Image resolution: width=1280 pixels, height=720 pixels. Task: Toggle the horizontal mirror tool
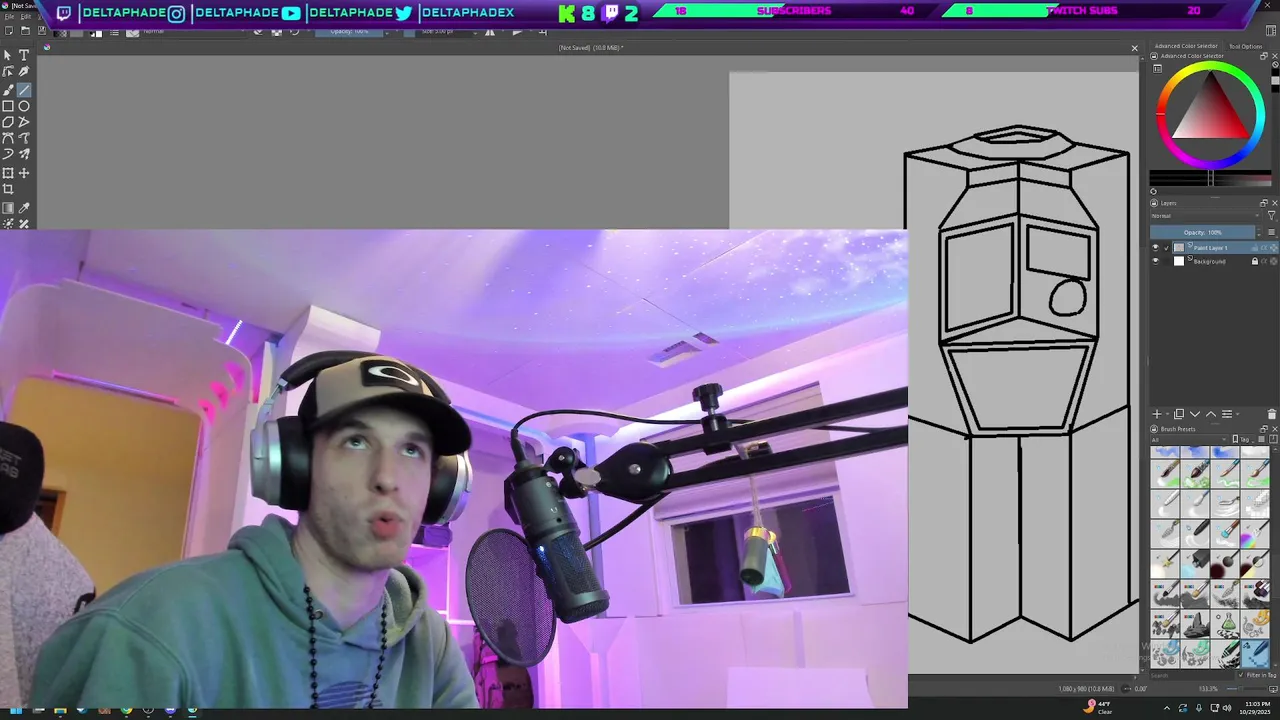489,31
